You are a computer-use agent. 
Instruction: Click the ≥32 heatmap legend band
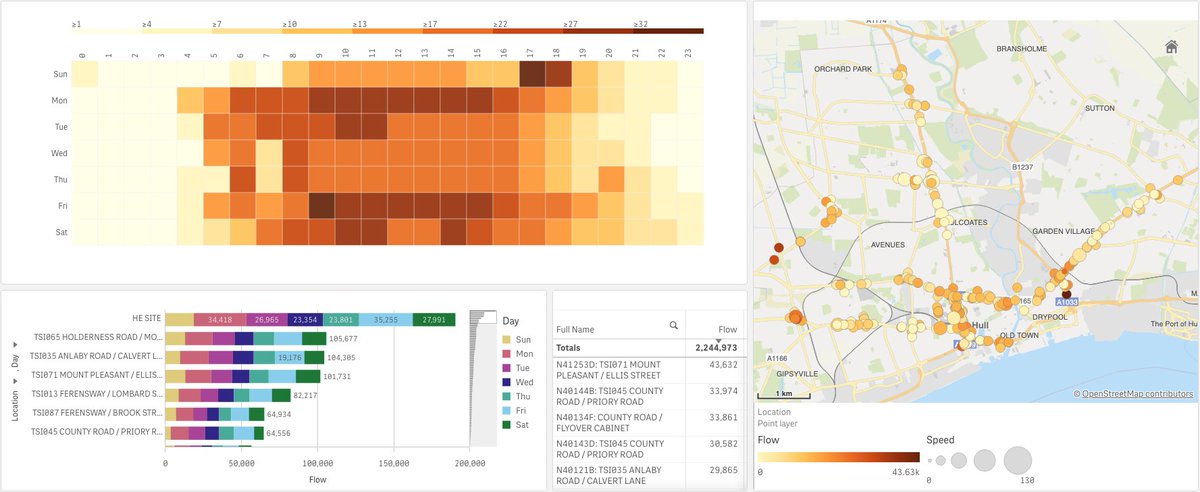(x=668, y=31)
